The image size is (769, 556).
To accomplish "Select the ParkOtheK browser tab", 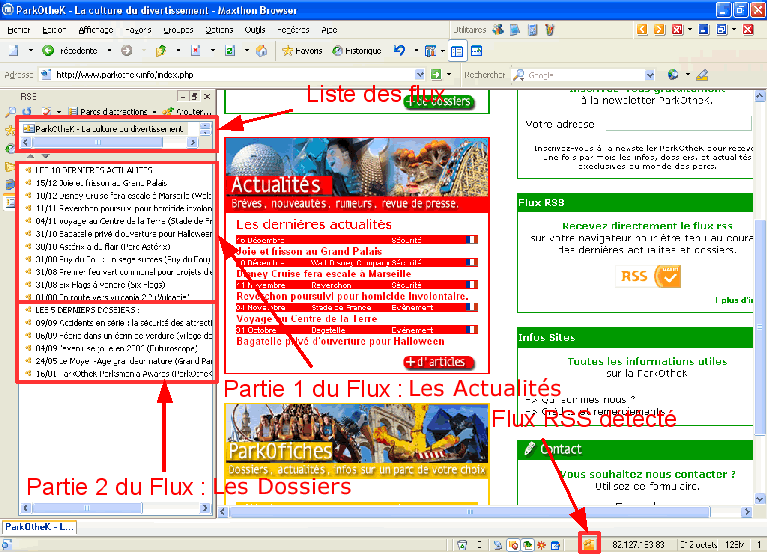I will (x=37, y=526).
